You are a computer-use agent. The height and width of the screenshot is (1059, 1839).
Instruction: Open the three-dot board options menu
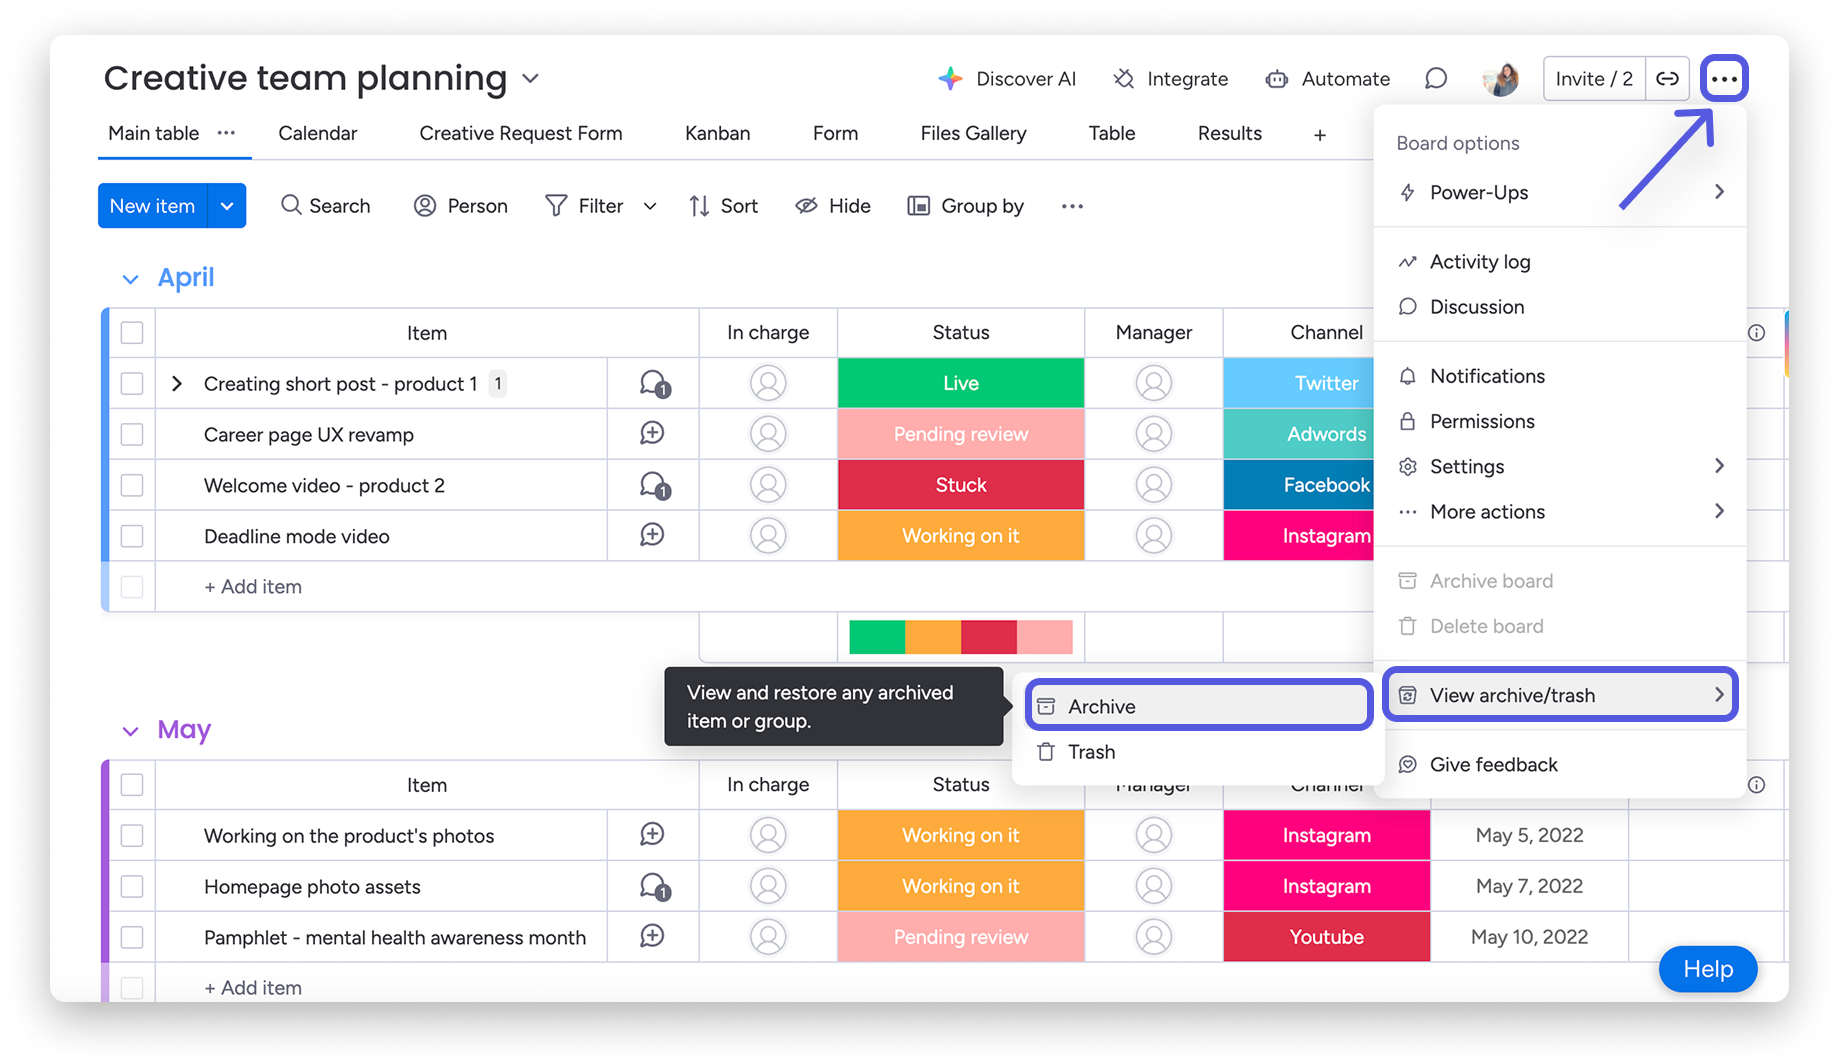point(1724,78)
